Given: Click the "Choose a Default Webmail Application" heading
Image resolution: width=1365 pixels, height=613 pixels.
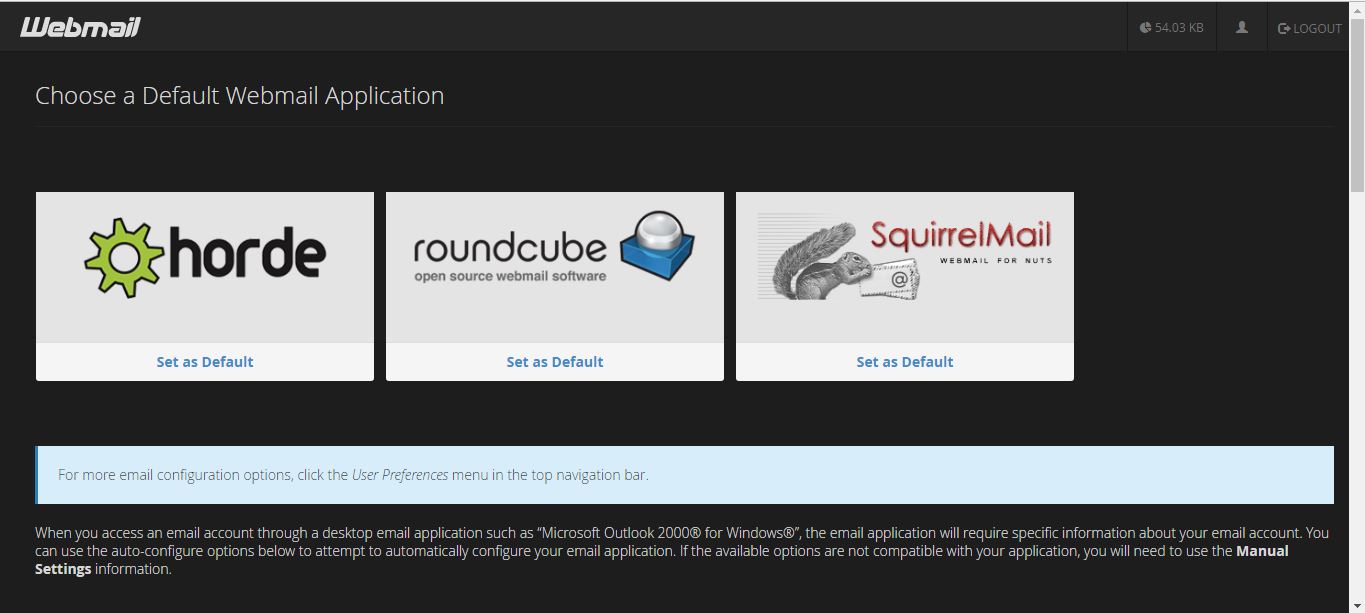Looking at the screenshot, I should [x=240, y=96].
